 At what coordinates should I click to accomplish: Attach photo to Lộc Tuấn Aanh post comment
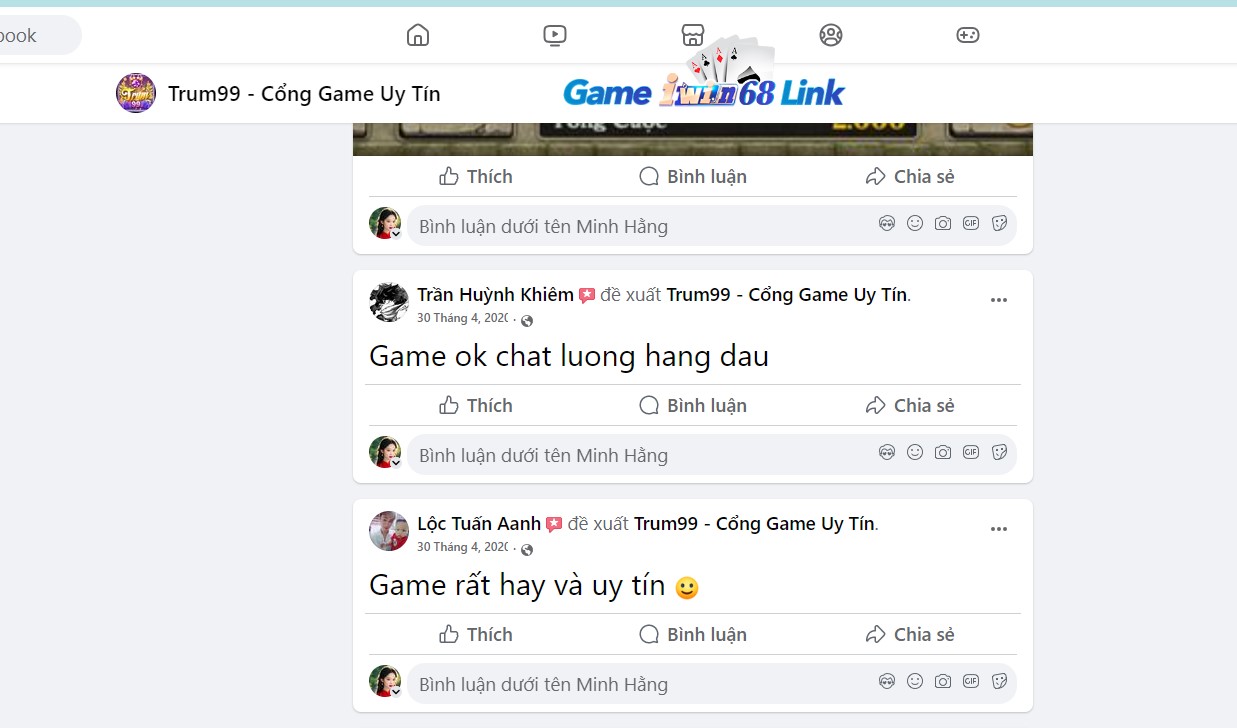coord(943,682)
